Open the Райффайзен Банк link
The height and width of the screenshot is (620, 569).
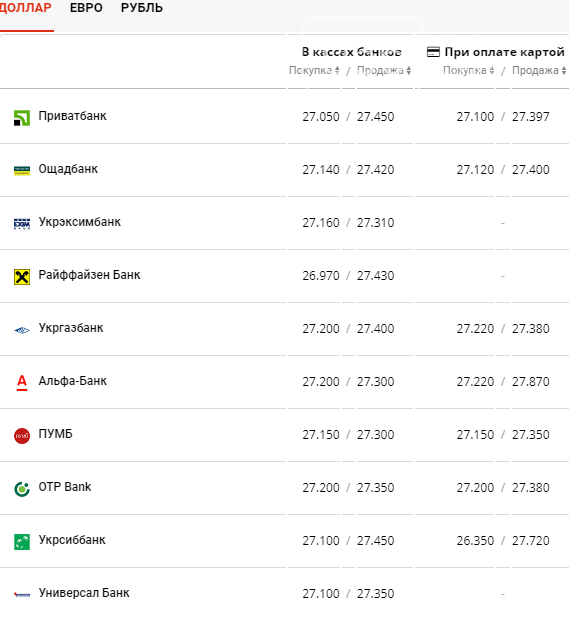[x=89, y=275]
